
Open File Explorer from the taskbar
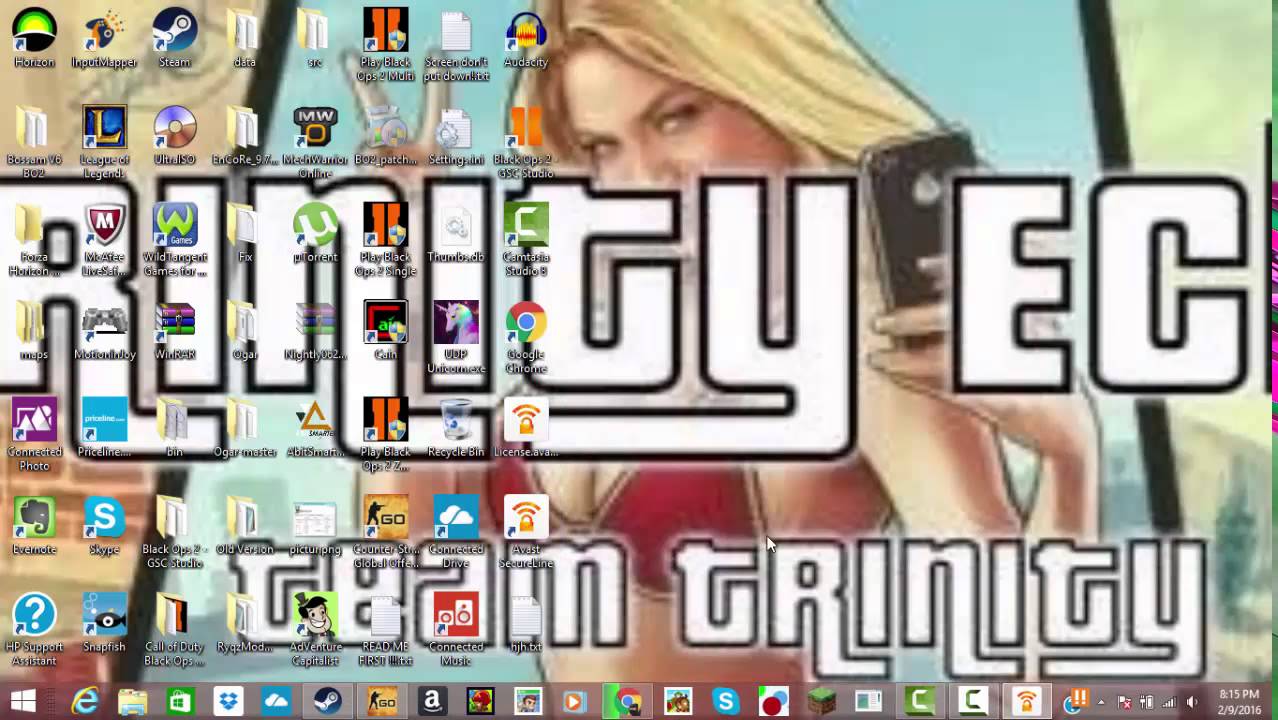(133, 701)
